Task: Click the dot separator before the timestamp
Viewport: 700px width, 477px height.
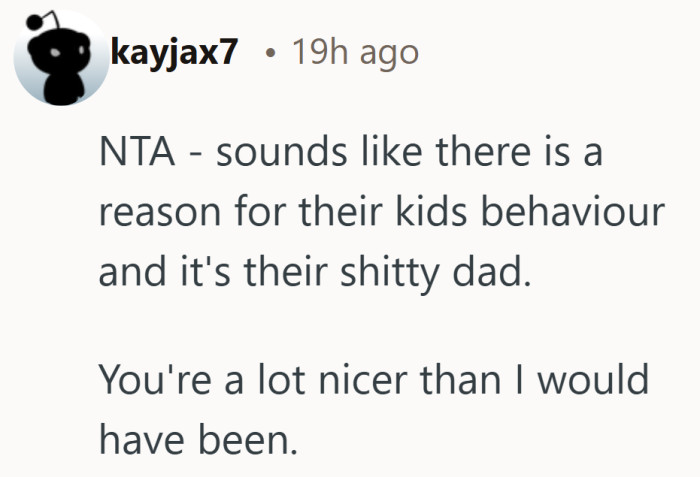Action: coord(269,53)
